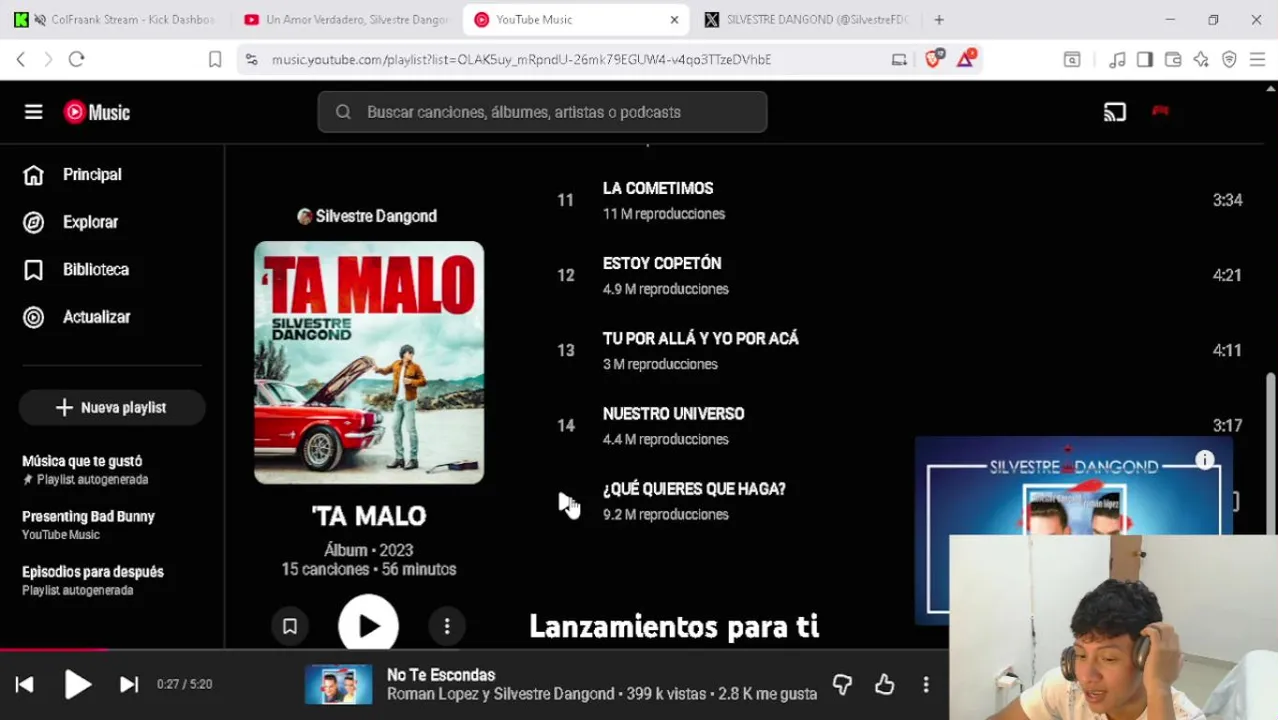
Task: Open the Brave VPN shield icon
Action: 1229,60
